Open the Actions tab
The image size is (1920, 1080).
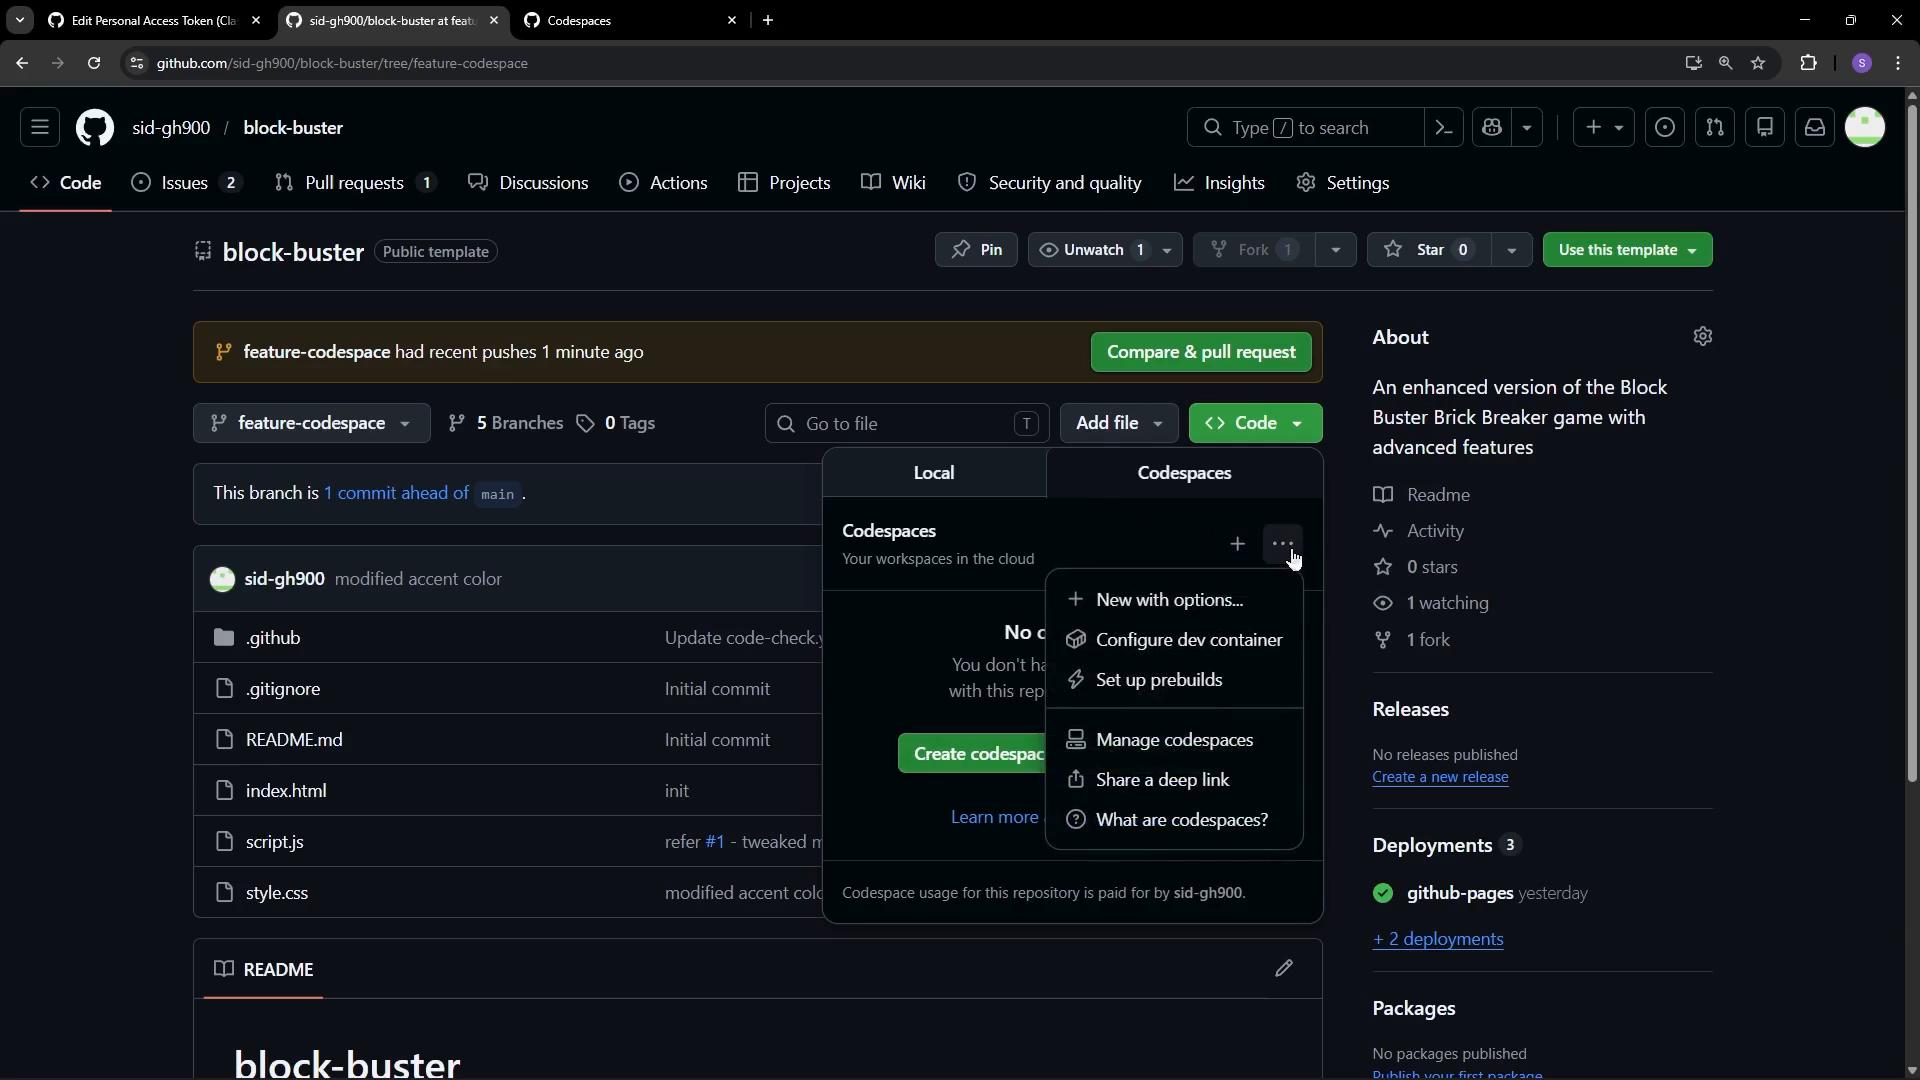point(664,183)
